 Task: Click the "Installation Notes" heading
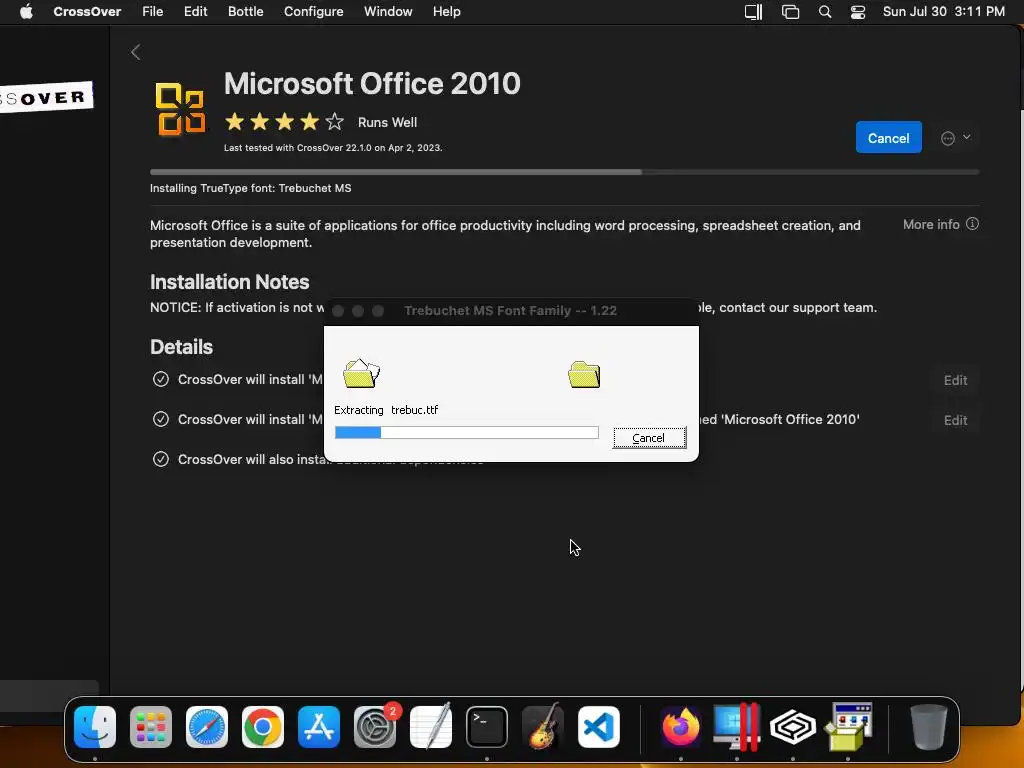(x=229, y=281)
